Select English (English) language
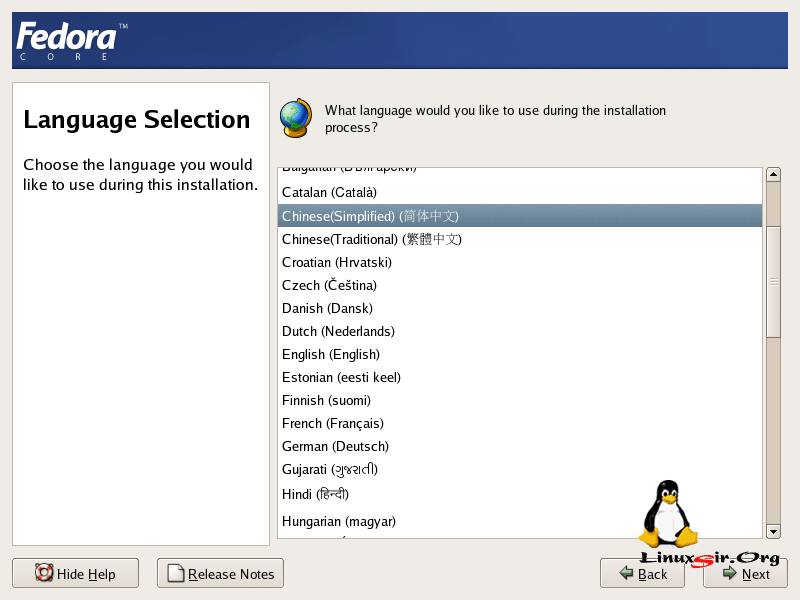The height and width of the screenshot is (600, 800). click(x=520, y=354)
